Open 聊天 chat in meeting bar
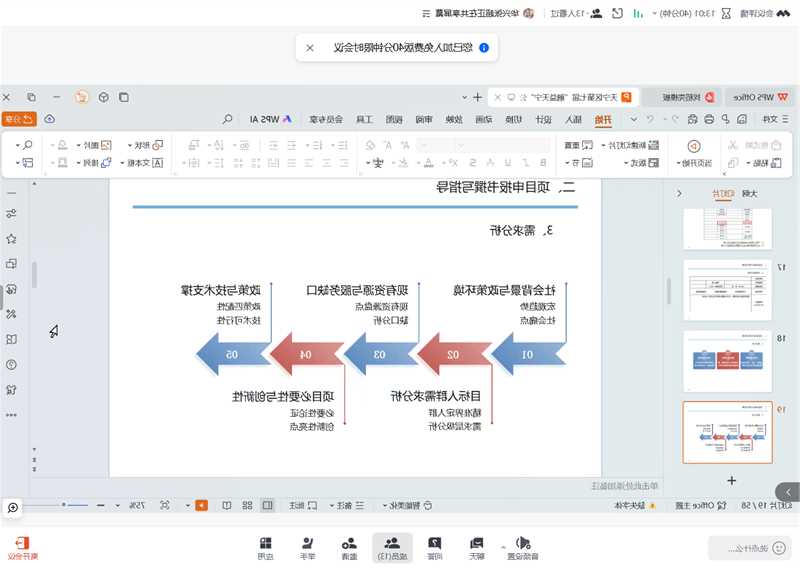Screen dimensions: 800x568 coord(477,548)
